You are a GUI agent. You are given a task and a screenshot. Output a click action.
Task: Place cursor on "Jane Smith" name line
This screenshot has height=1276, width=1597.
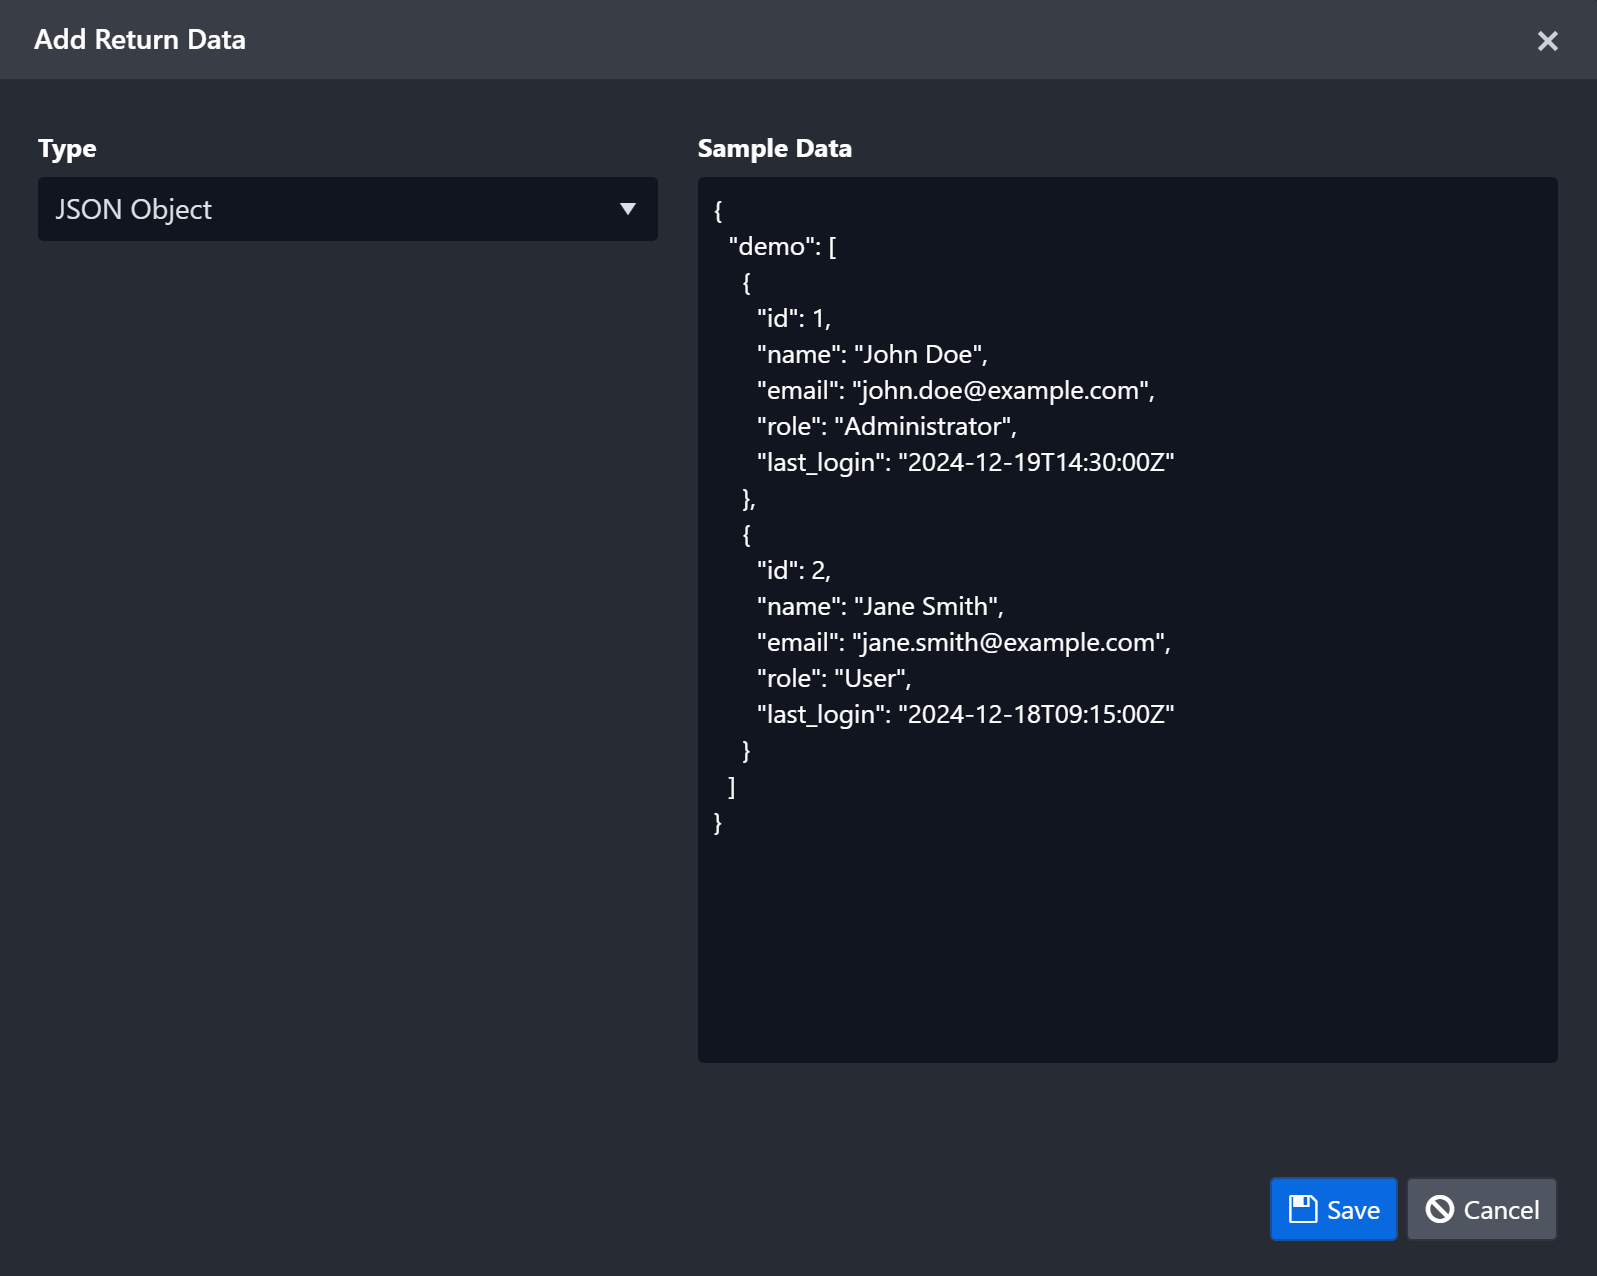coord(880,607)
